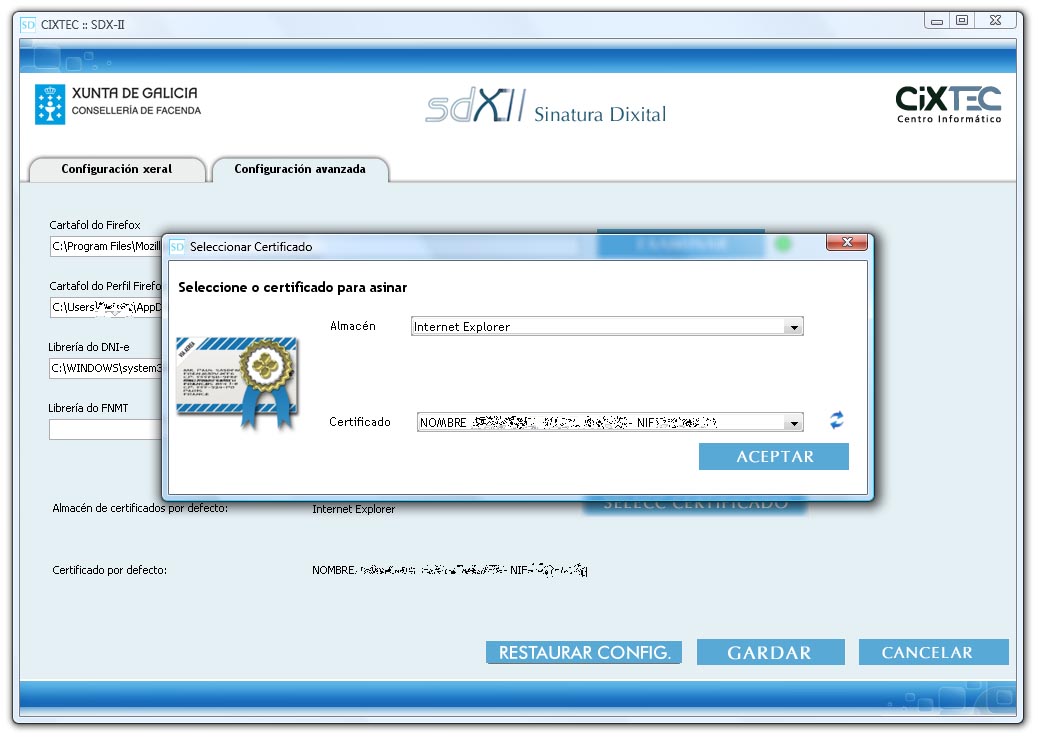Click the CANCELAR button
This screenshot has width=1038, height=738.
pyautogui.click(x=933, y=653)
